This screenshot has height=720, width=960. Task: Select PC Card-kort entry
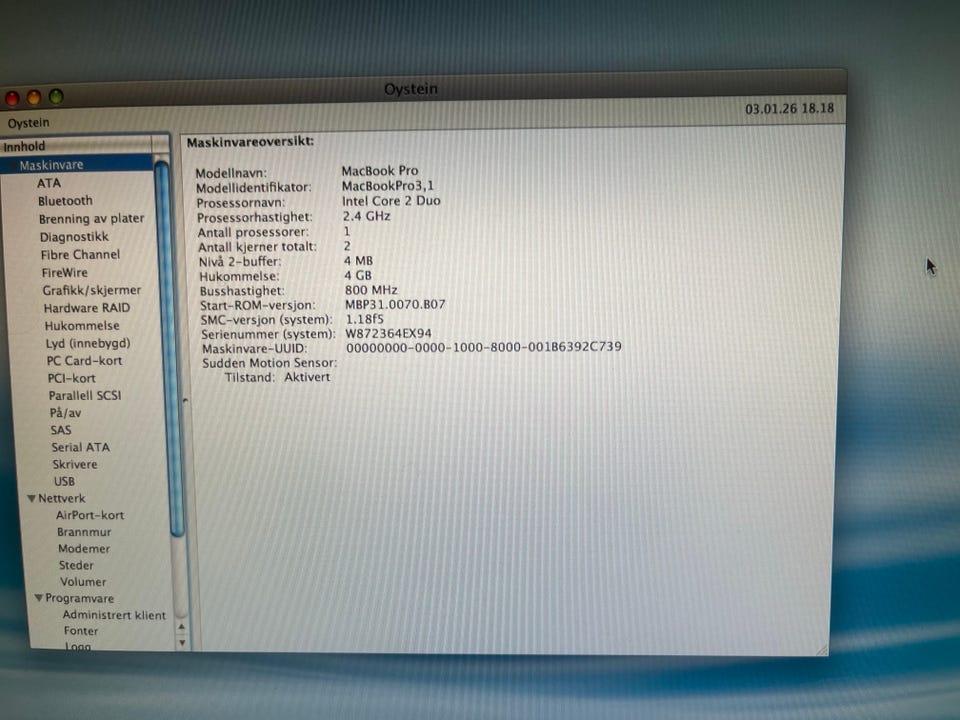(84, 361)
